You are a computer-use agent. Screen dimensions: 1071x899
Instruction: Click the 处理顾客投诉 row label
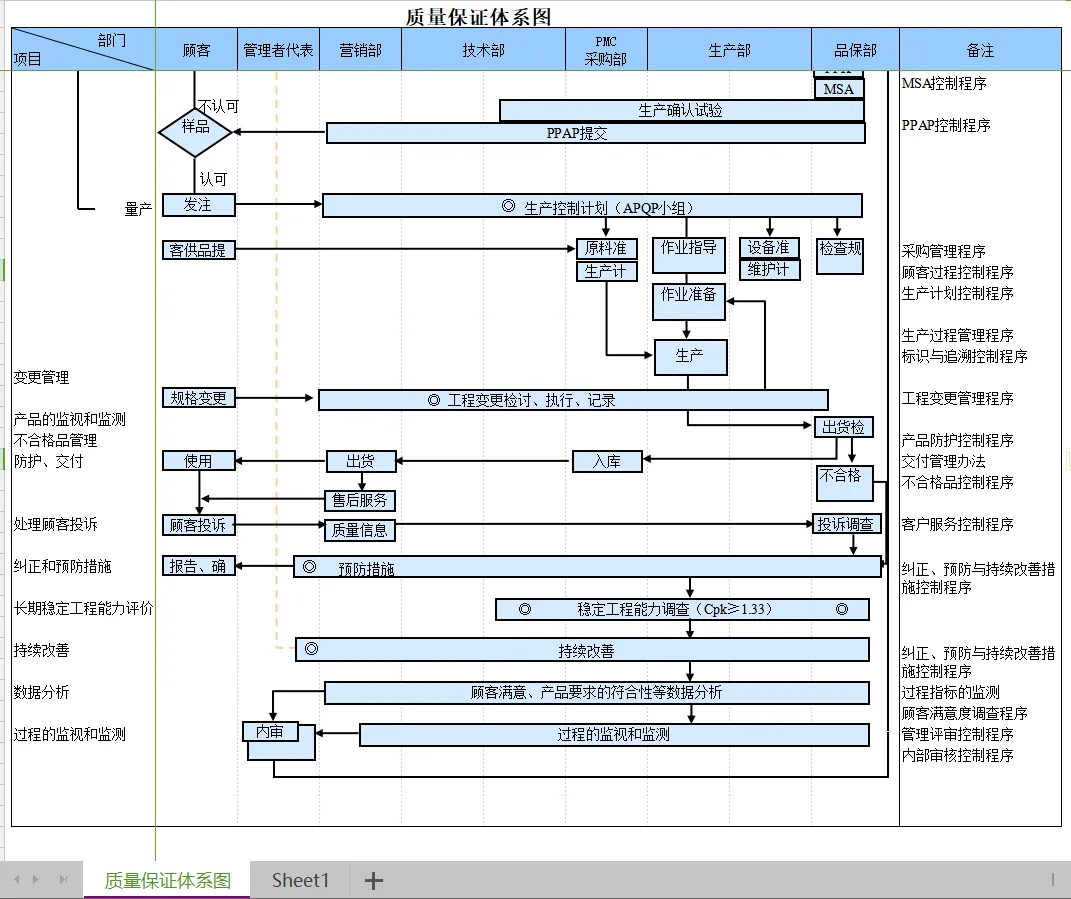coord(55,524)
